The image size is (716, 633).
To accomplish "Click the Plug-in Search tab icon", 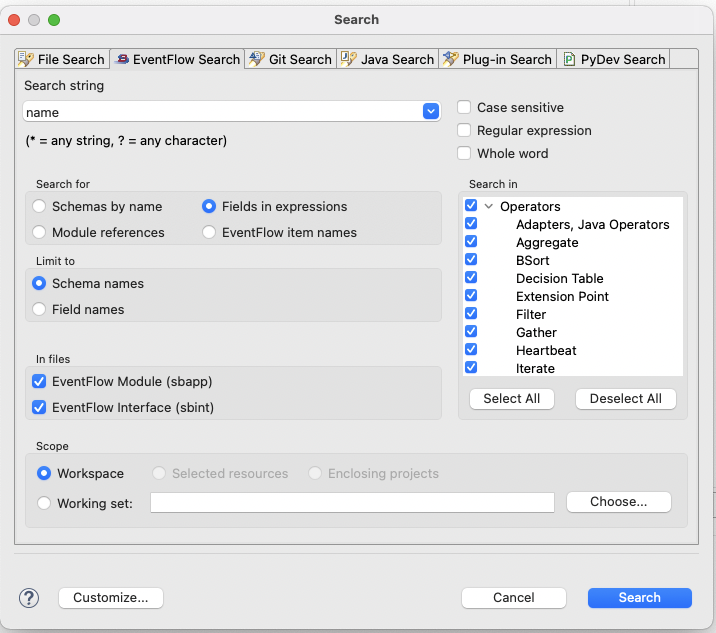I will [x=451, y=60].
